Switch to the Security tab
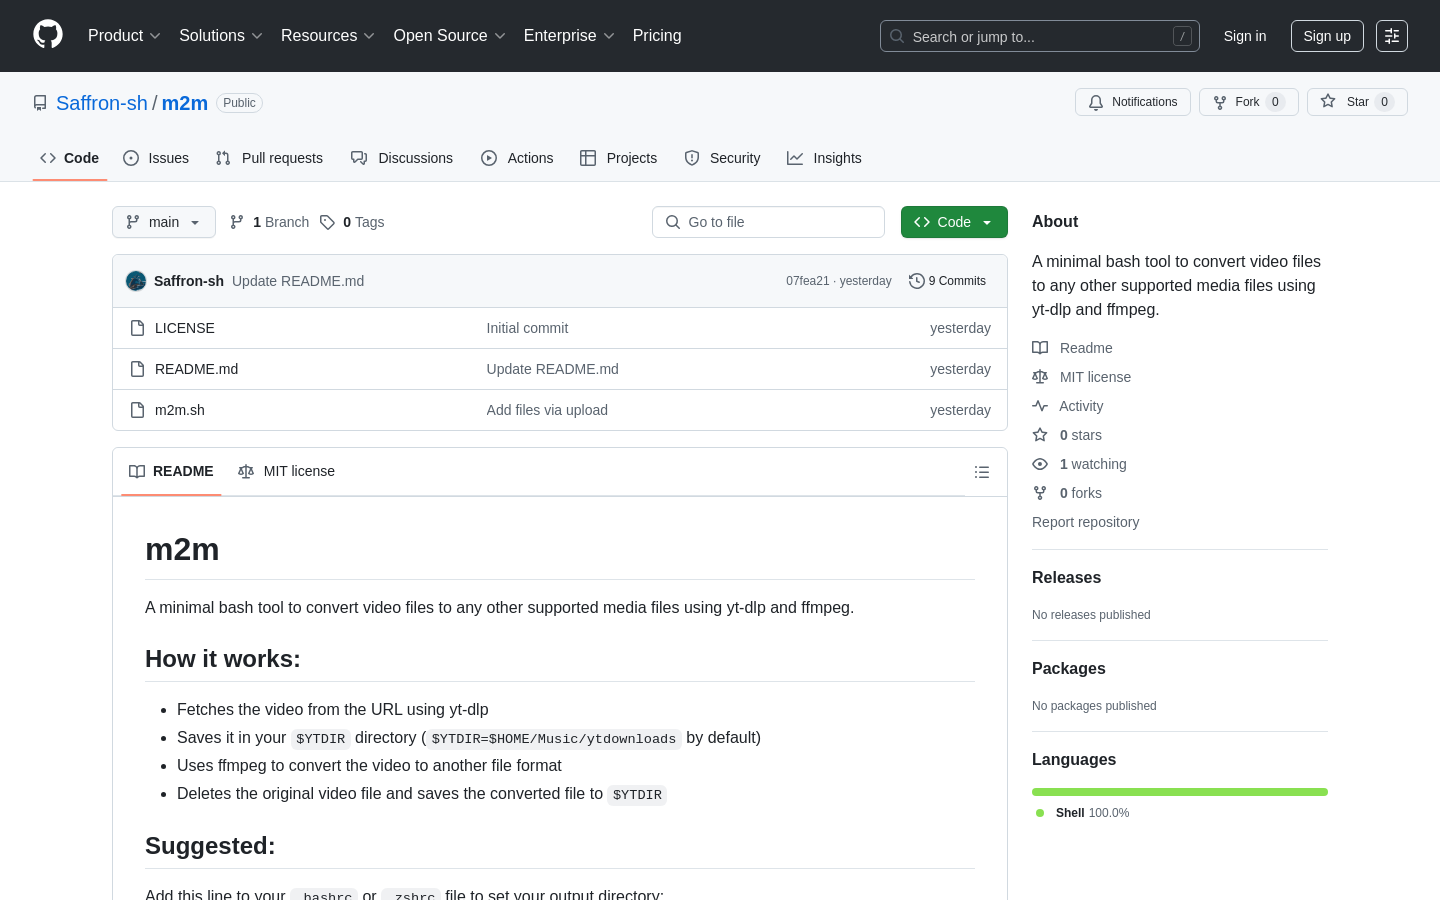This screenshot has width=1440, height=900. click(722, 158)
